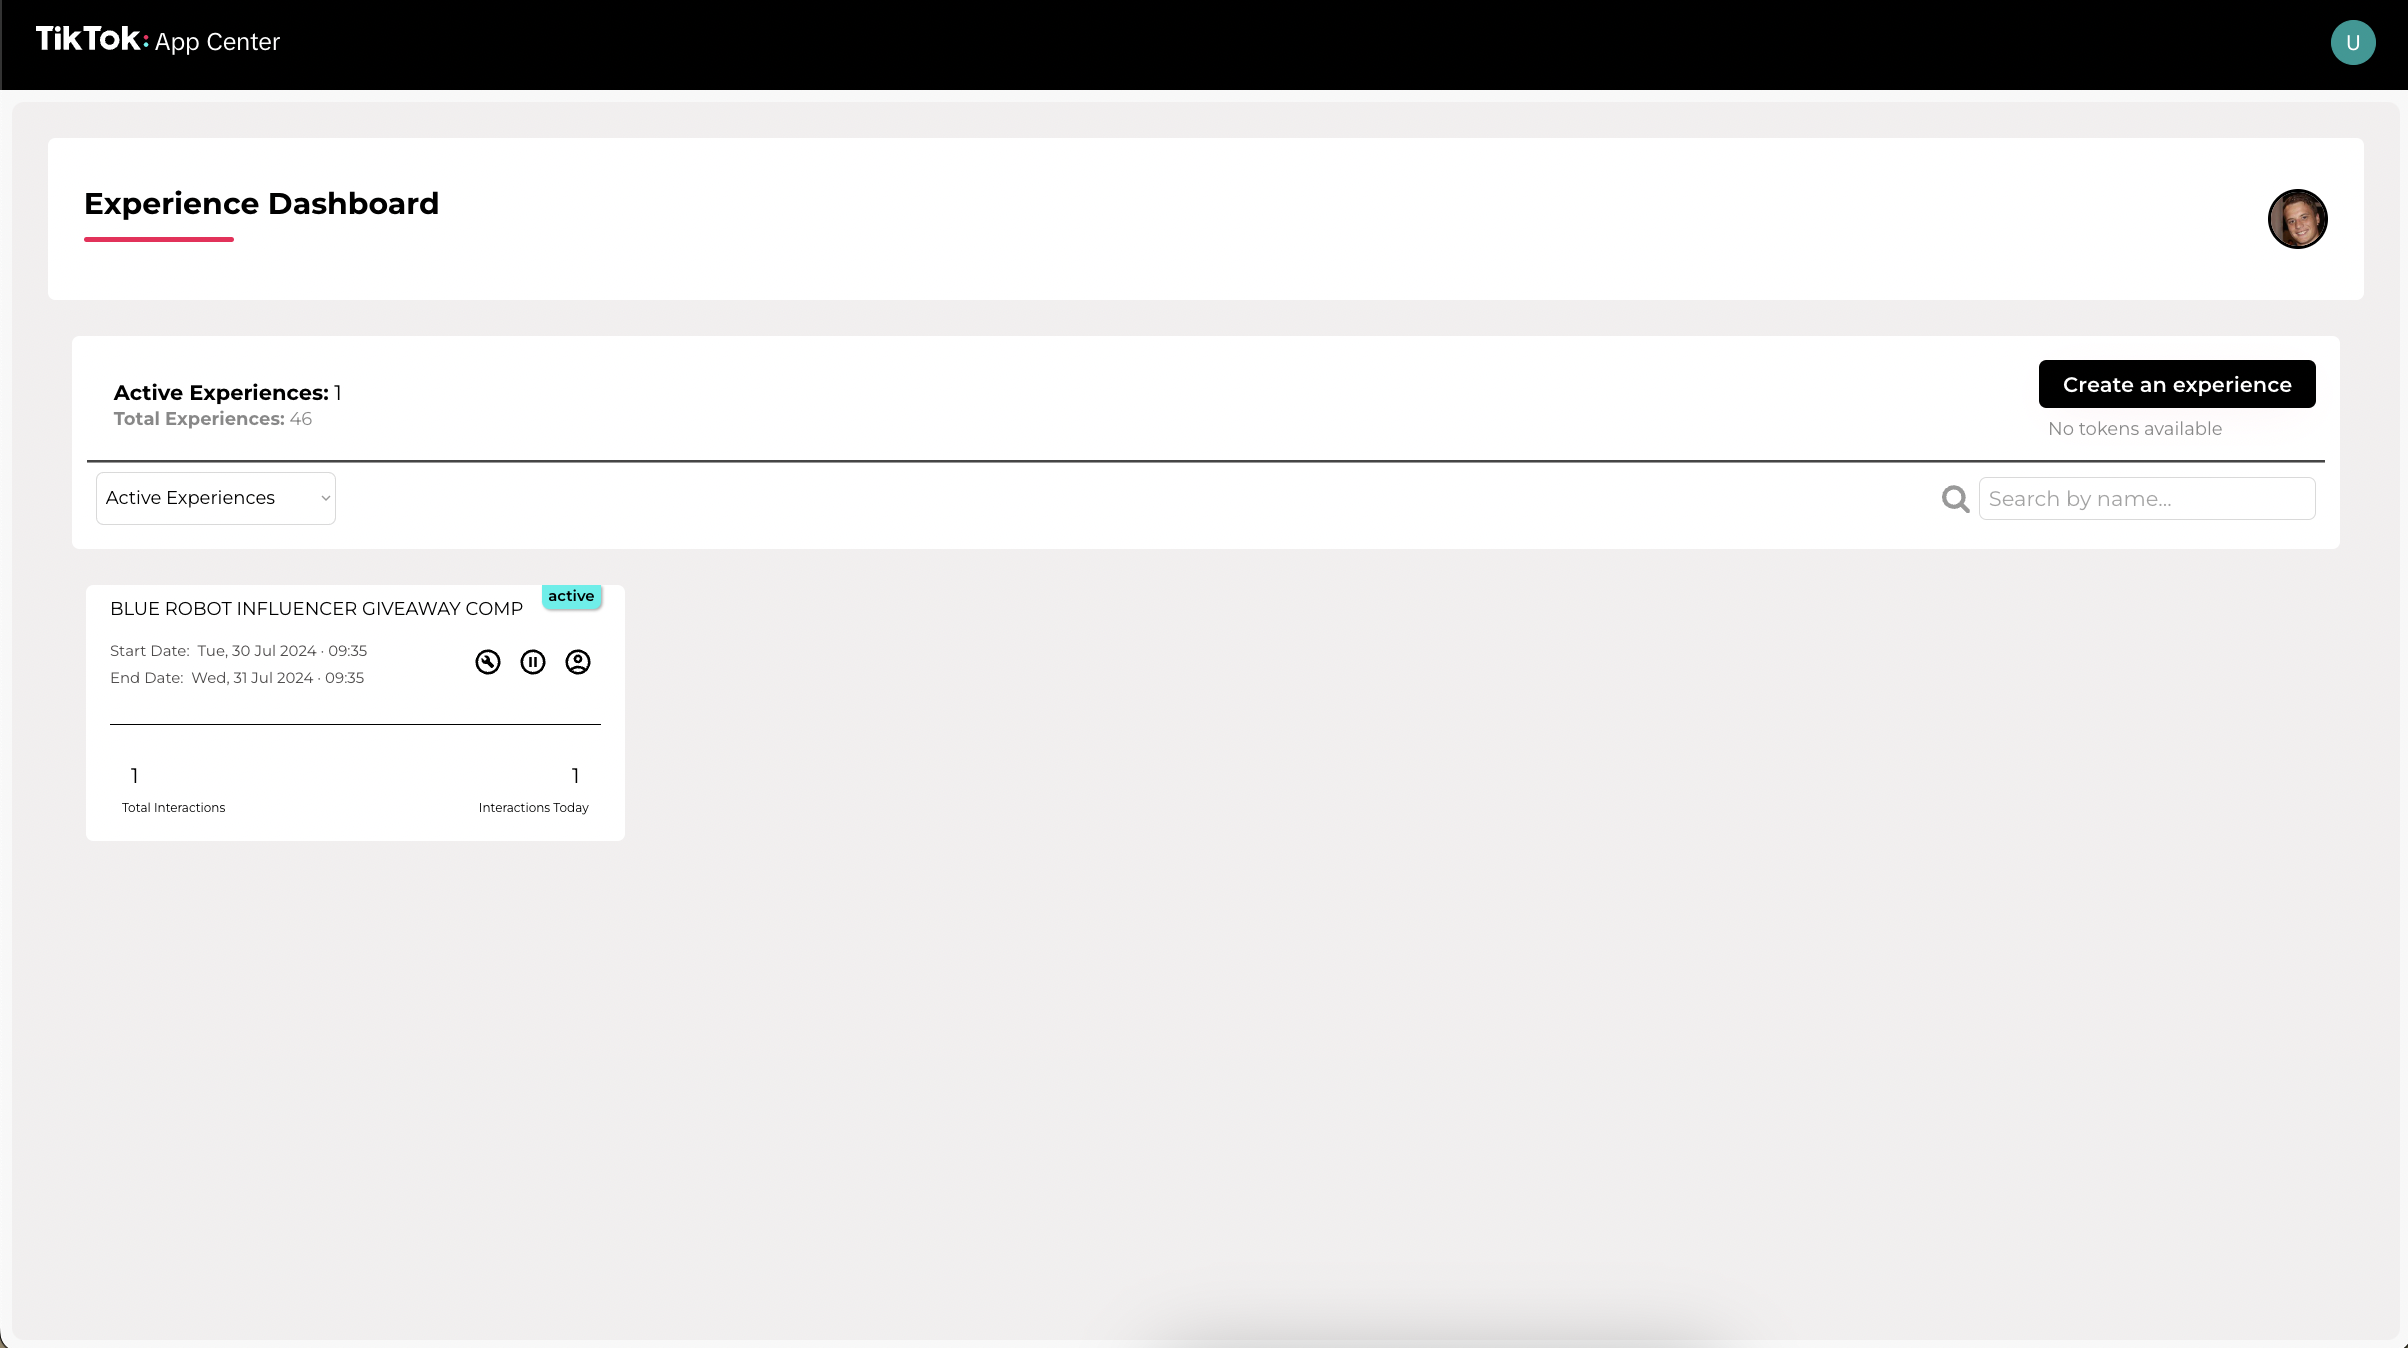Click the App Center title text
This screenshot has width=2408, height=1348.
[217, 42]
